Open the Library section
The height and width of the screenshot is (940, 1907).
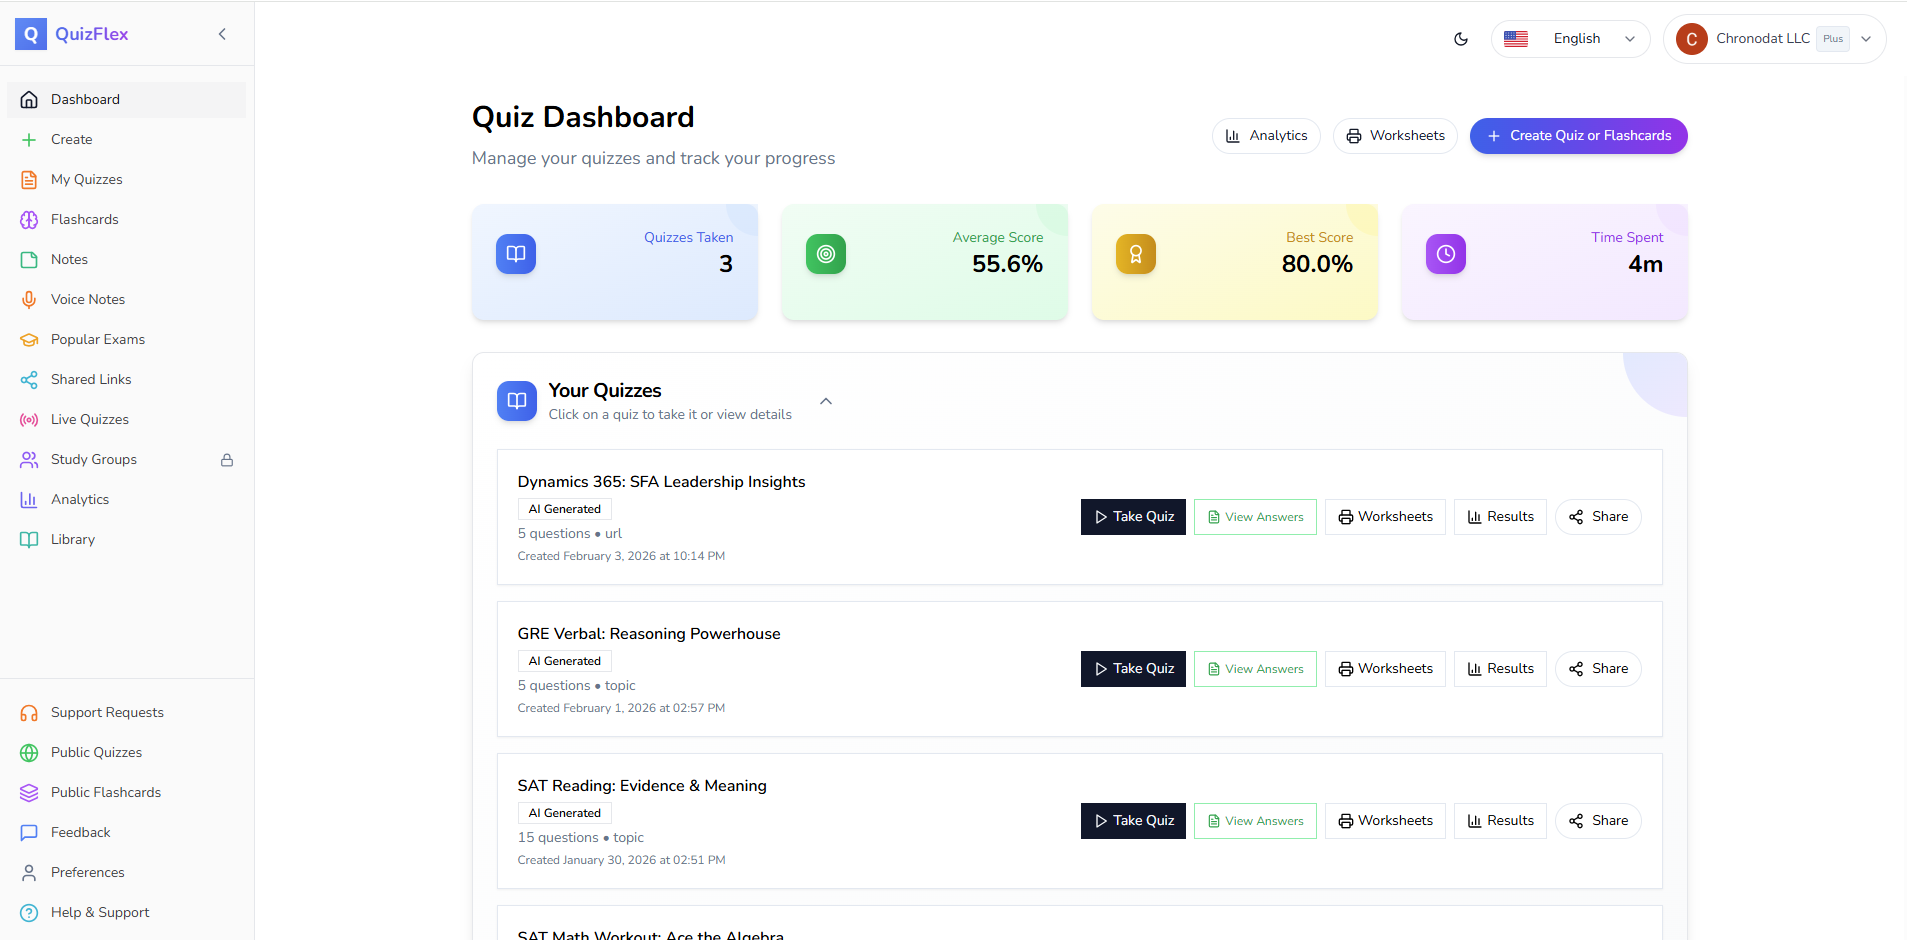(x=72, y=539)
